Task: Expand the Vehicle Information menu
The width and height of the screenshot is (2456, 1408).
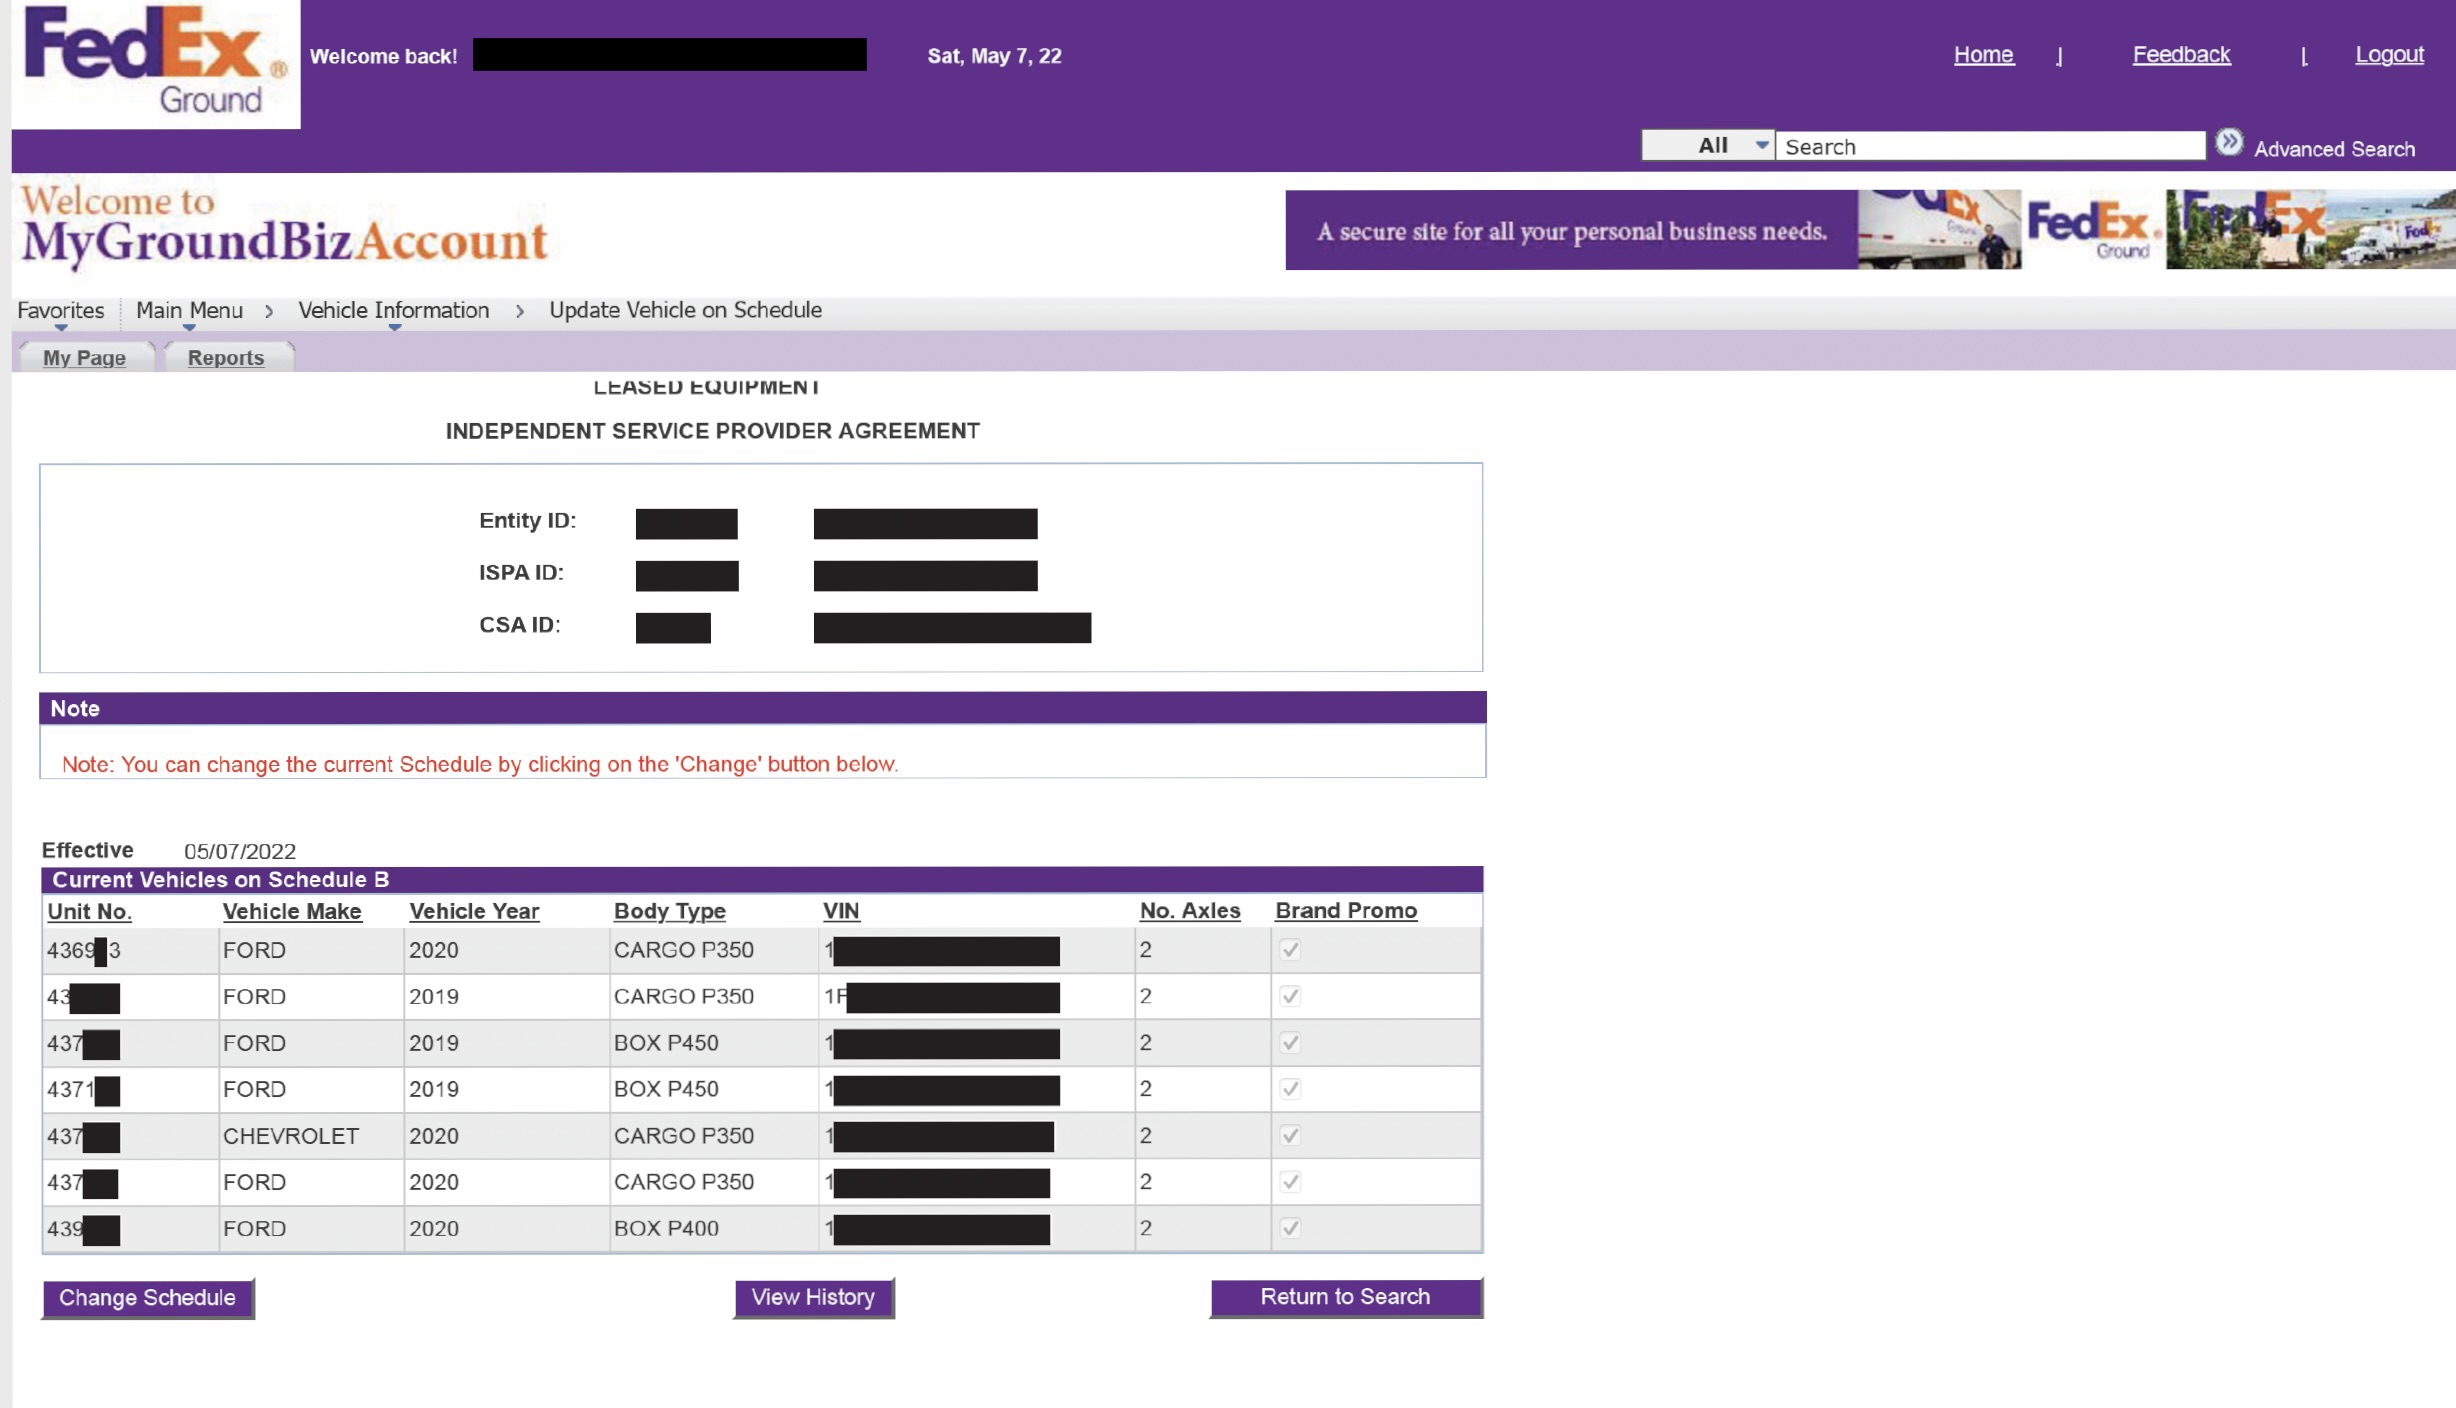Action: coord(393,311)
